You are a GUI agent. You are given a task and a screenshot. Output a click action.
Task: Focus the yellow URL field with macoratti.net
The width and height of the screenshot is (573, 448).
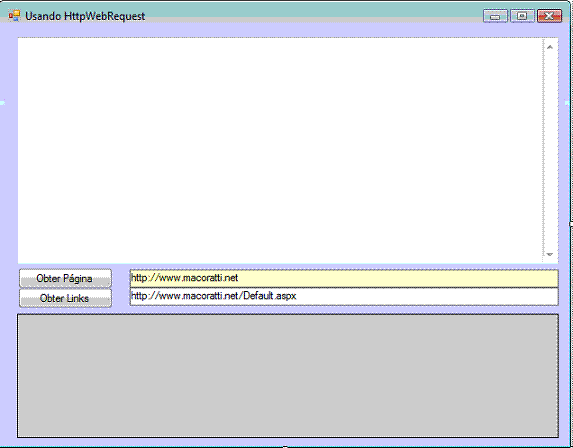click(344, 278)
